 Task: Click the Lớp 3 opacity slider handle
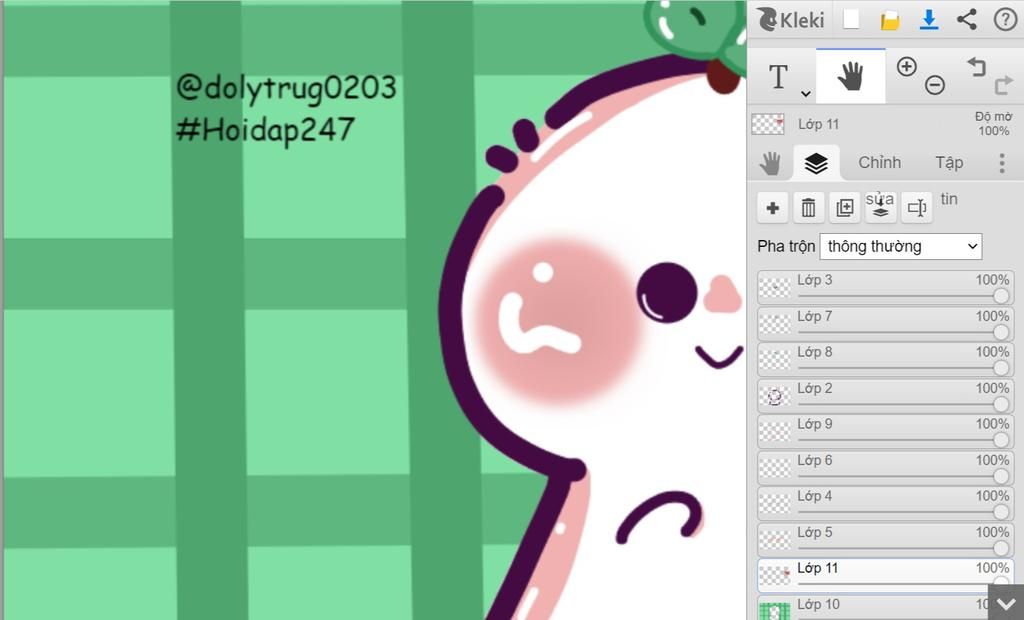1000,296
